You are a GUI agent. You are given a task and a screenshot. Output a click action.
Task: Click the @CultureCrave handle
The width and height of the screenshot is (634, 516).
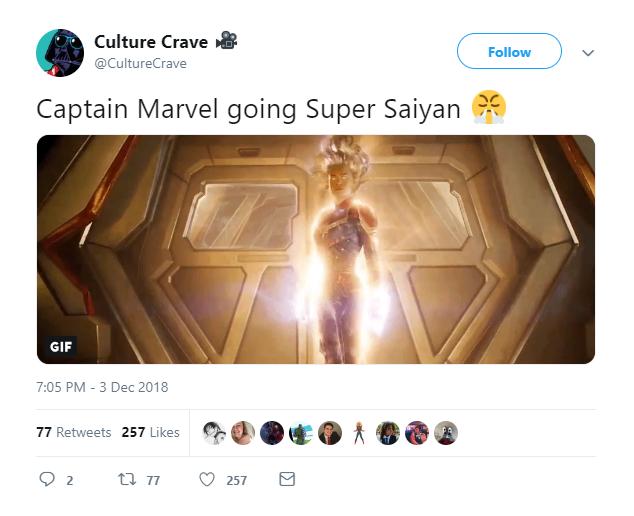coord(140,63)
